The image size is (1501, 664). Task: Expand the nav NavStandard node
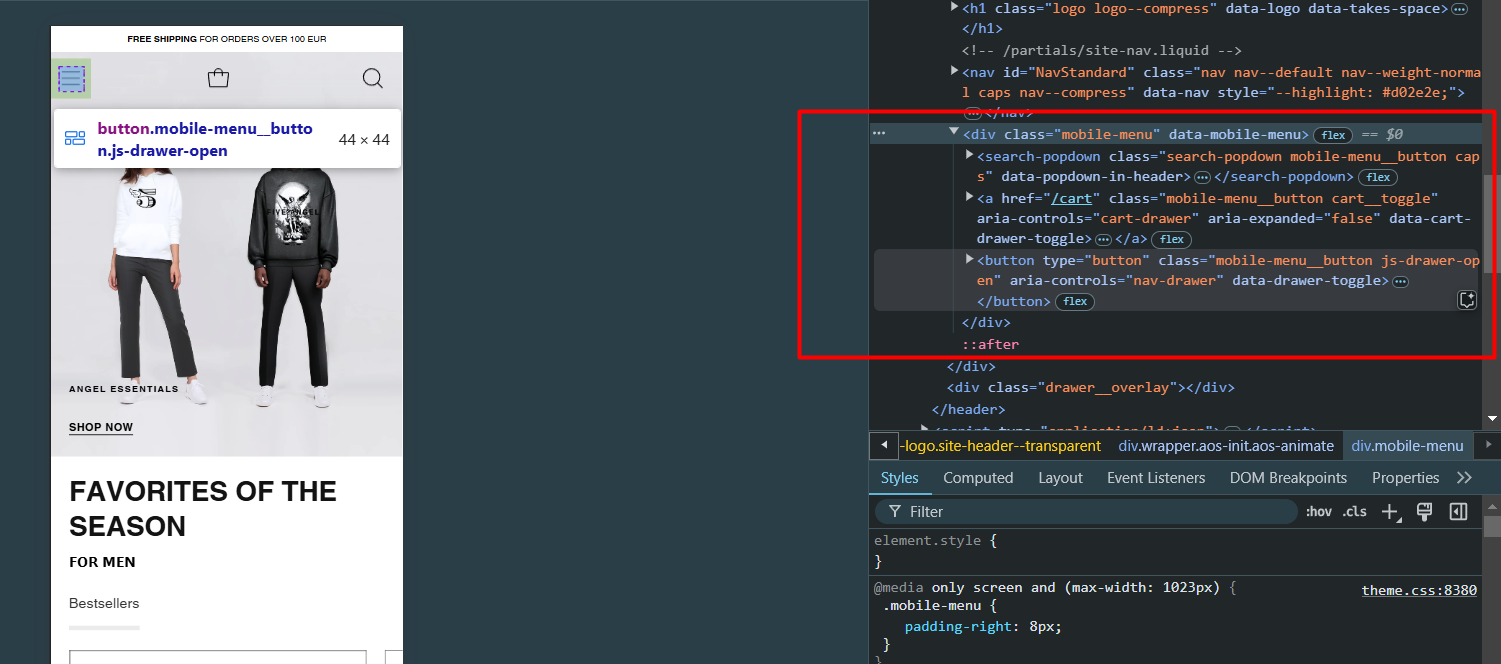point(954,71)
